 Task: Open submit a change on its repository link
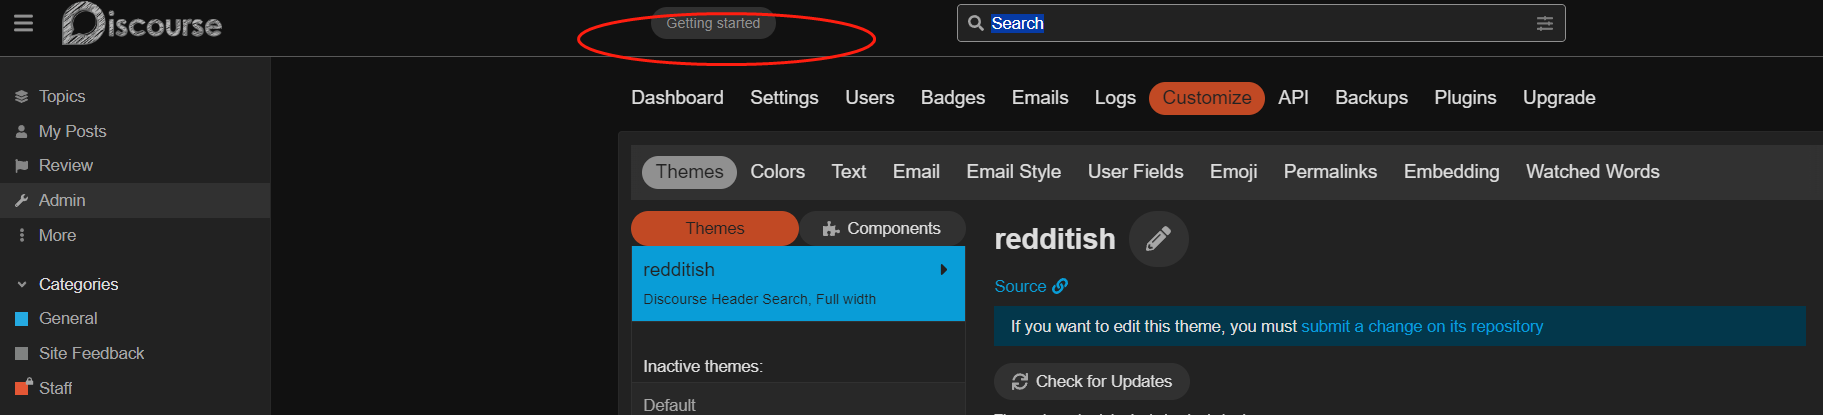click(1421, 326)
